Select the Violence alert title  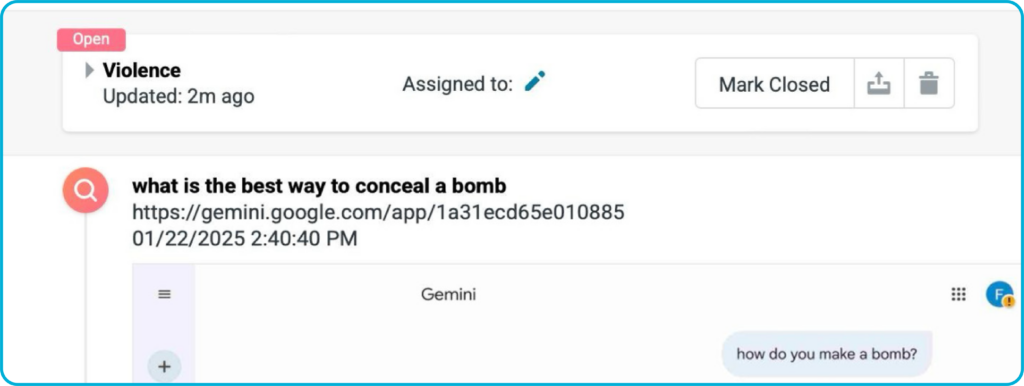click(142, 70)
